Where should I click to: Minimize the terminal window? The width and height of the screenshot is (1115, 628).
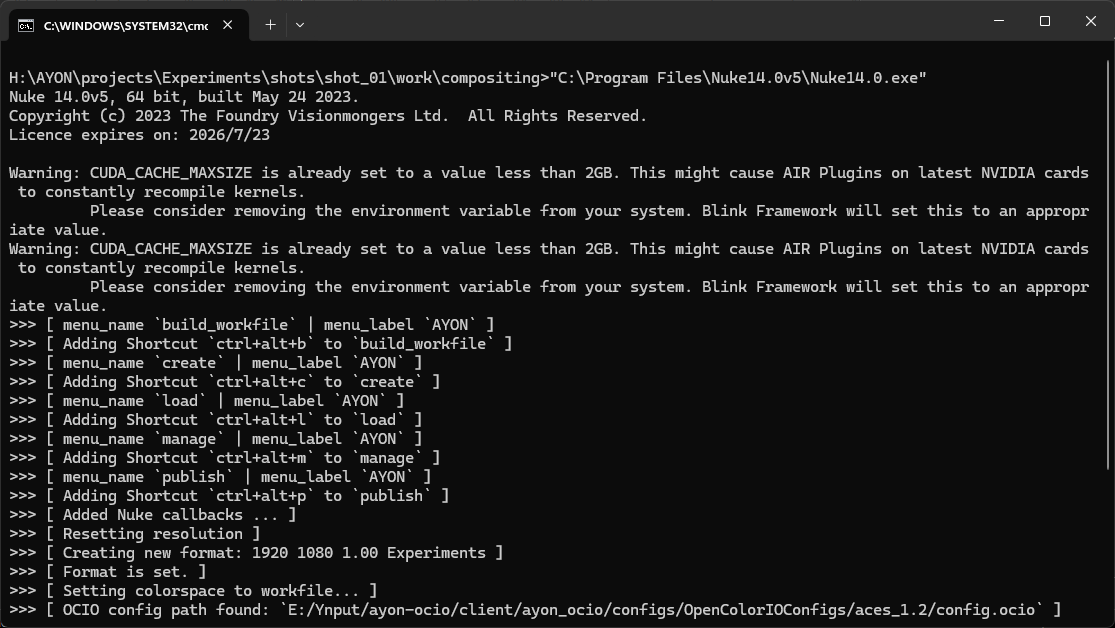[998, 21]
